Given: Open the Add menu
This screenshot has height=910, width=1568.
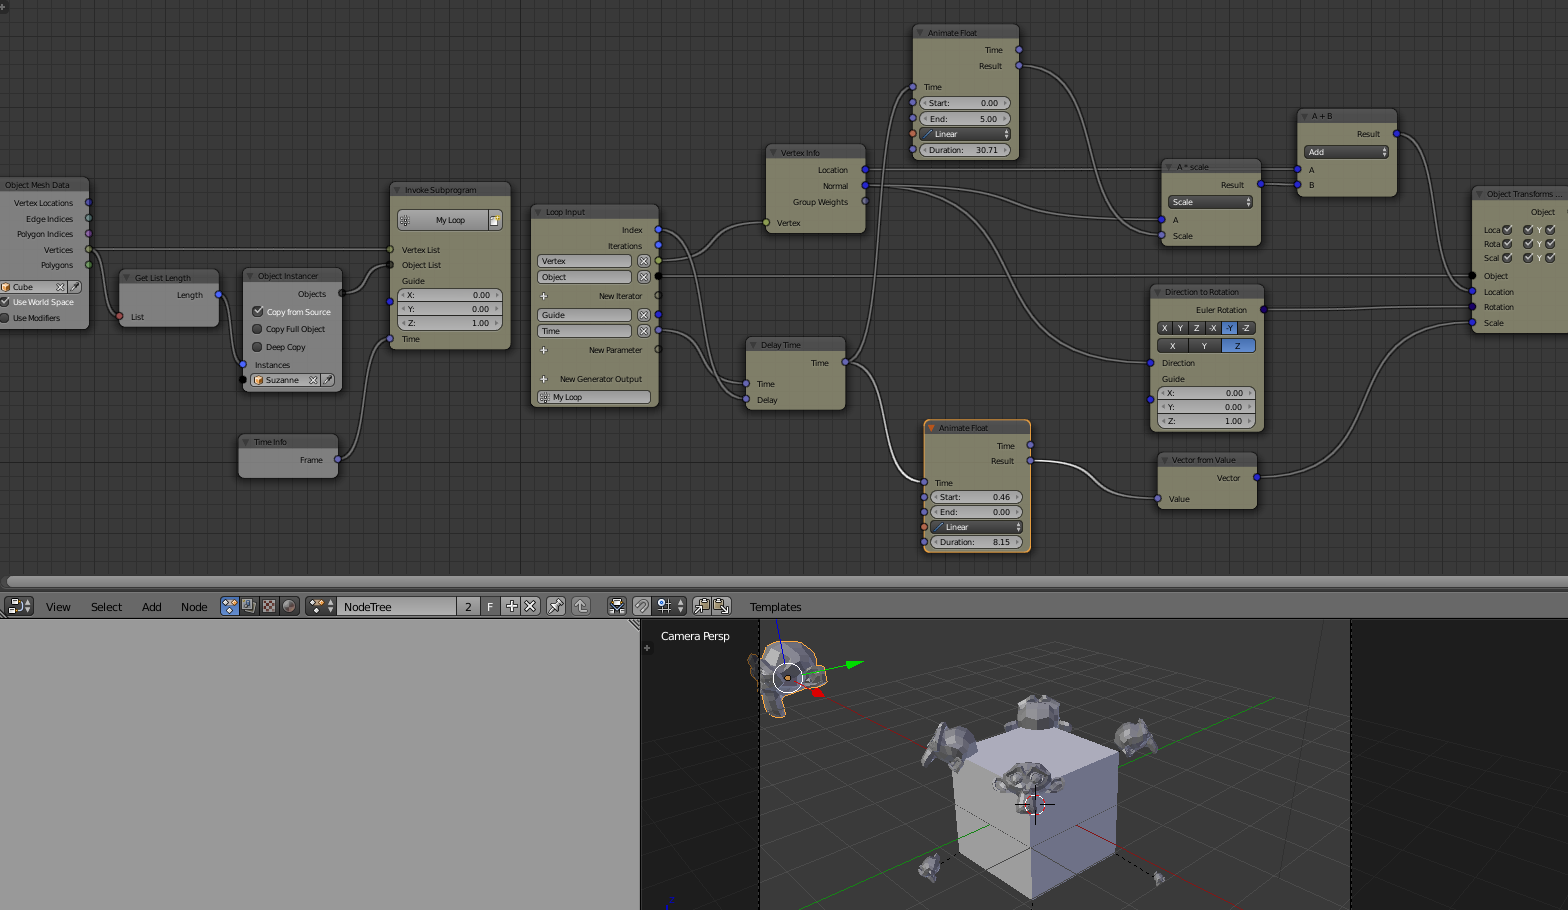Looking at the screenshot, I should click(151, 607).
